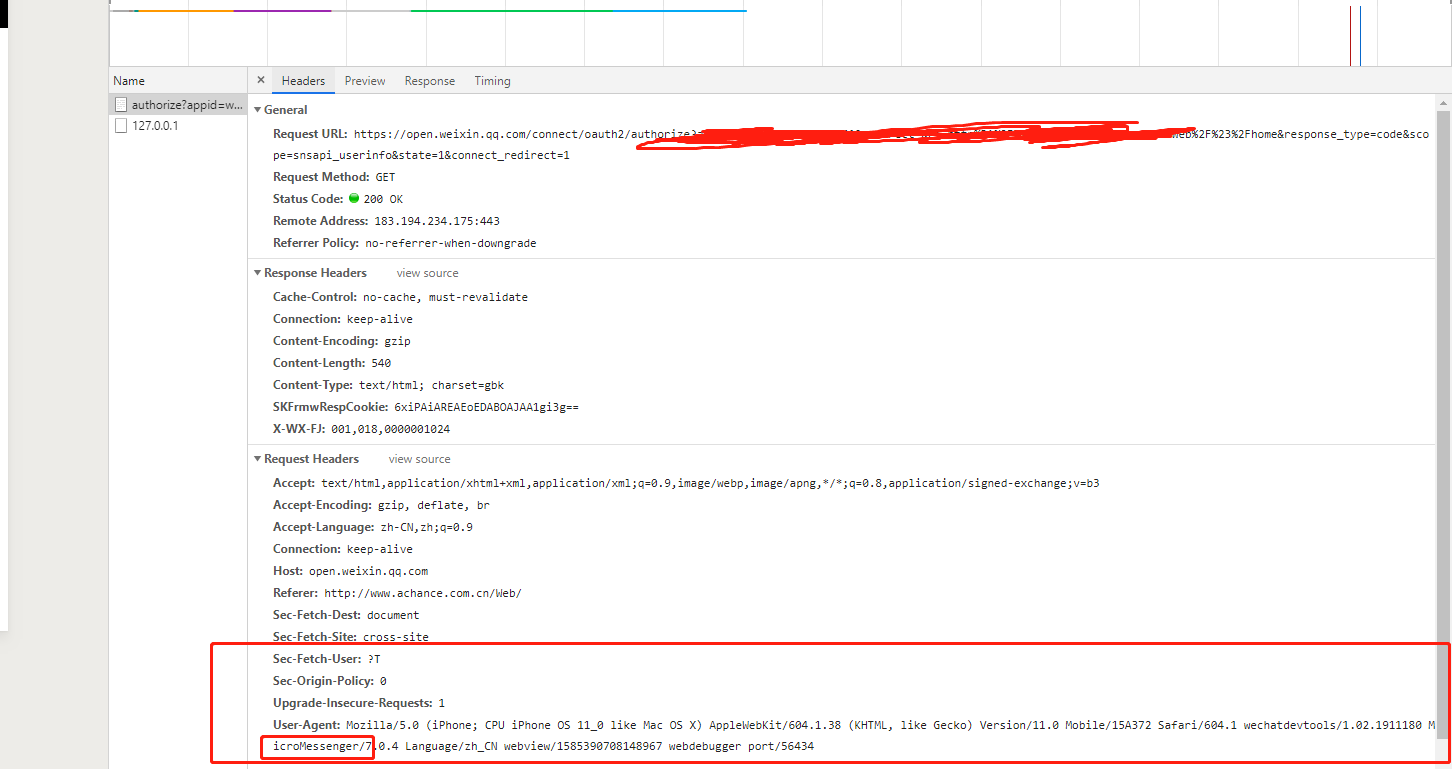Open the Preview tab
The image size is (1452, 769).
coord(365,81)
